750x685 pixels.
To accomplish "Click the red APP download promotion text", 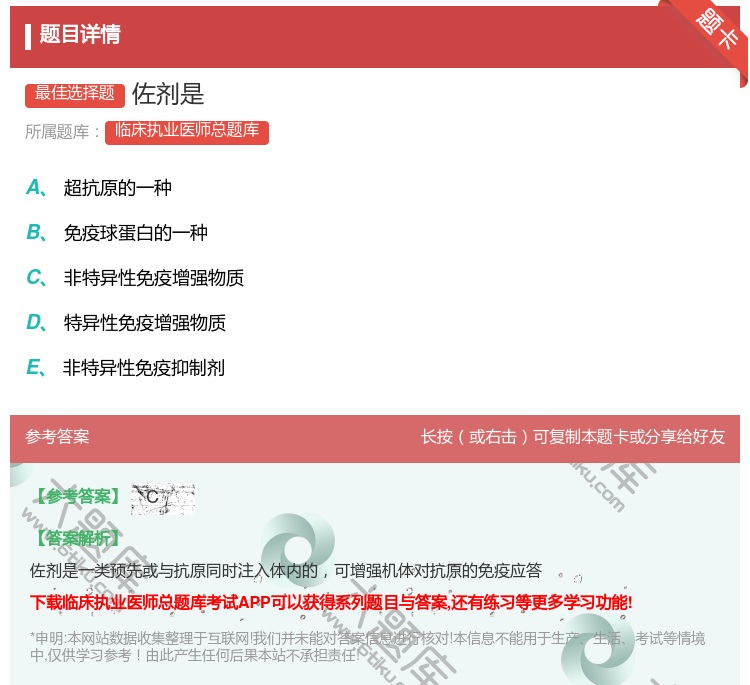I will pyautogui.click(x=331, y=602).
